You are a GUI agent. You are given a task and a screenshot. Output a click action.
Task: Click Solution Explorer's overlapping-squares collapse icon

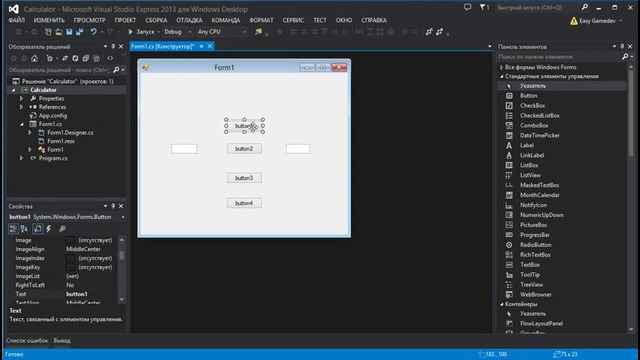86,58
